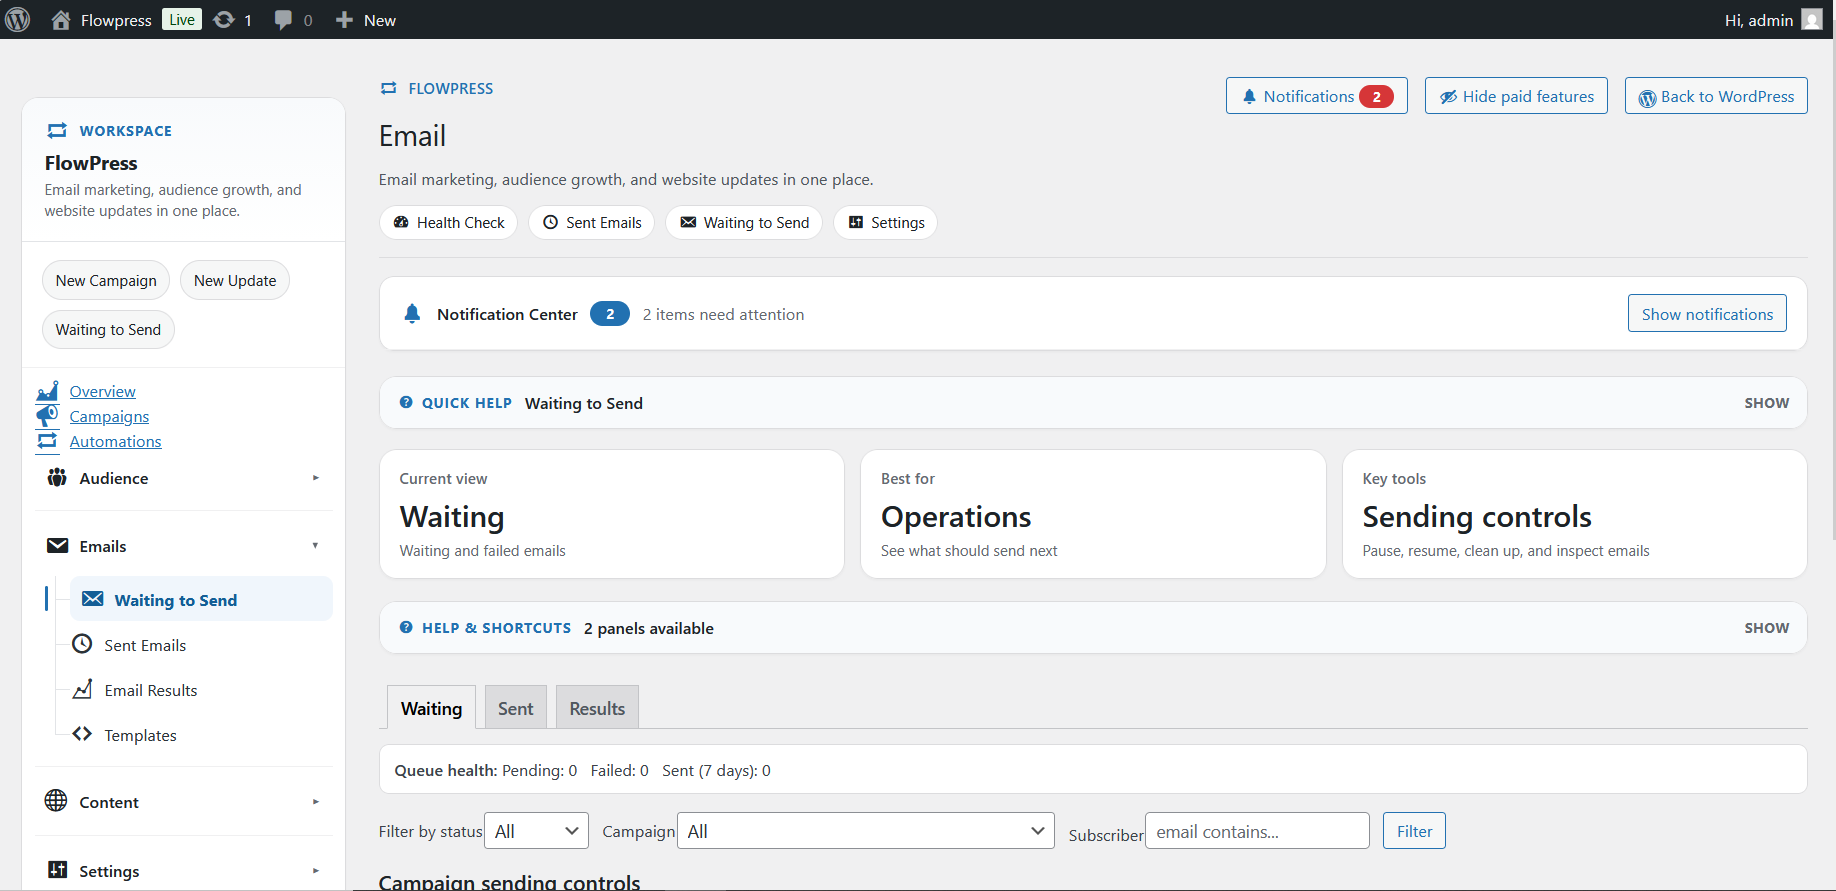Viewport: 1836px width, 891px height.
Task: Expand the Settings sidebar section
Action: [184, 871]
